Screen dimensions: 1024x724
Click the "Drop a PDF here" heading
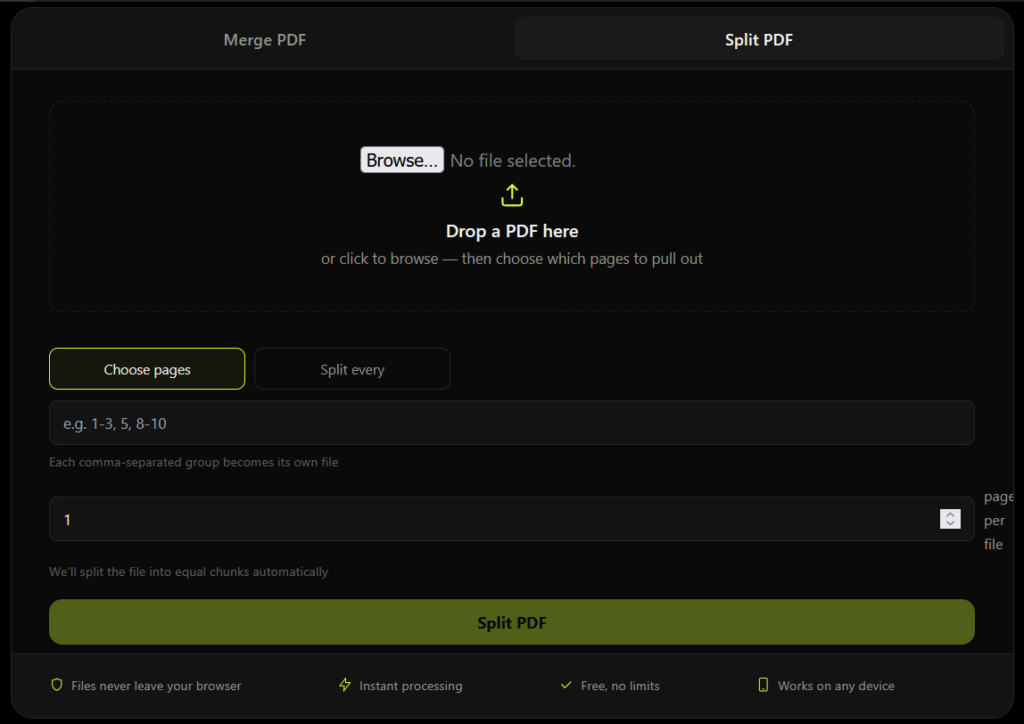click(512, 231)
